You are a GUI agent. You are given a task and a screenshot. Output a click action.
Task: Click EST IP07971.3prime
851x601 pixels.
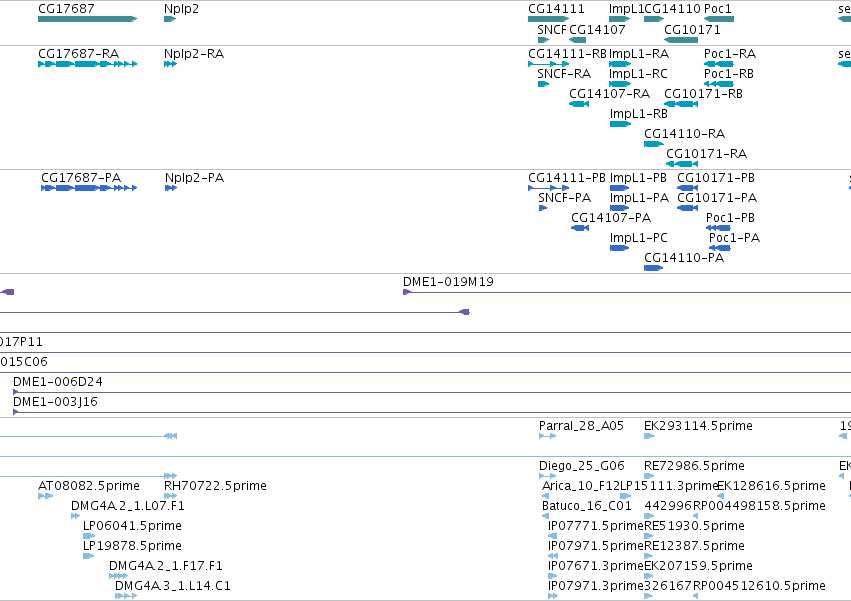(553, 597)
